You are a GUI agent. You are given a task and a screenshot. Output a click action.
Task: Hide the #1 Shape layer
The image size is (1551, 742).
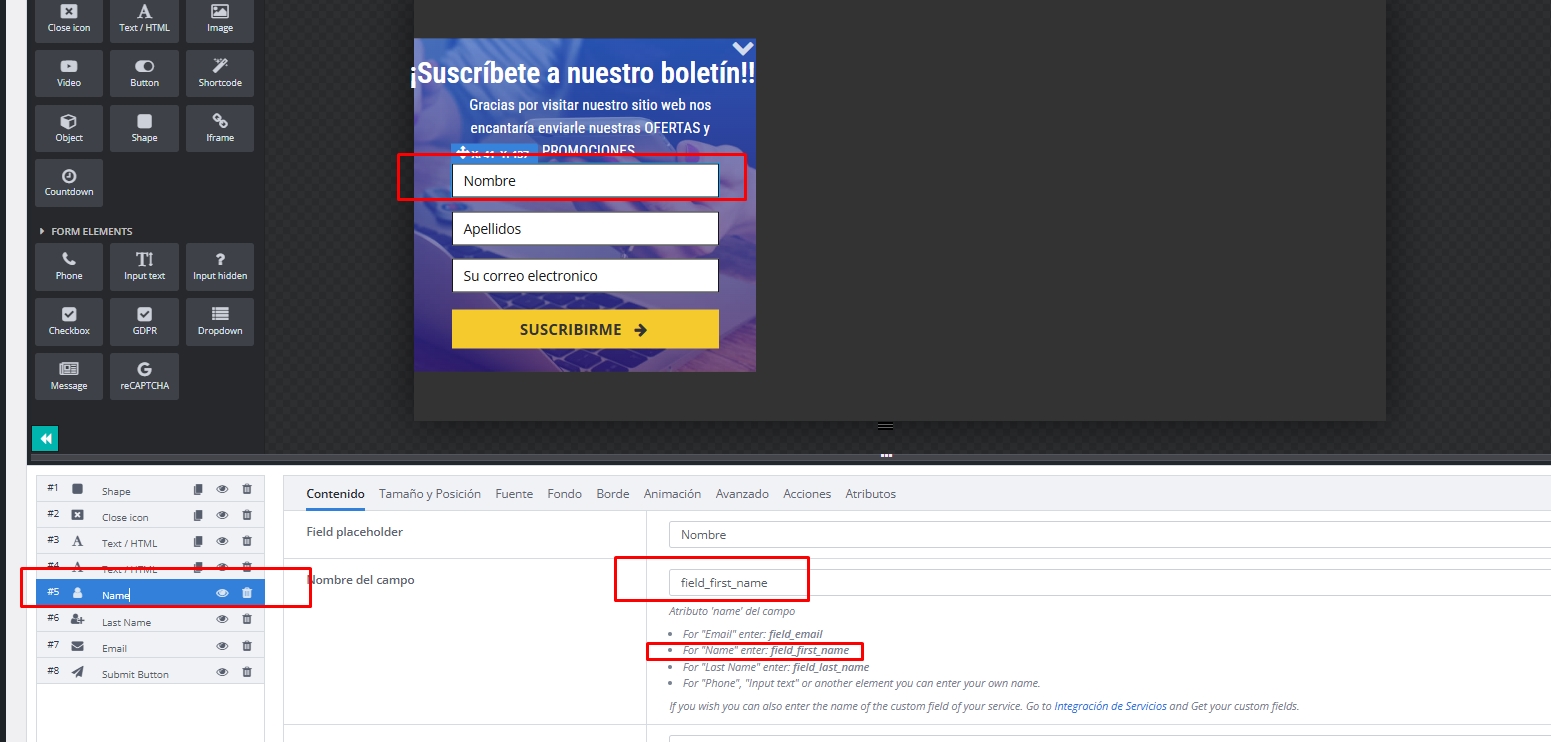click(222, 489)
